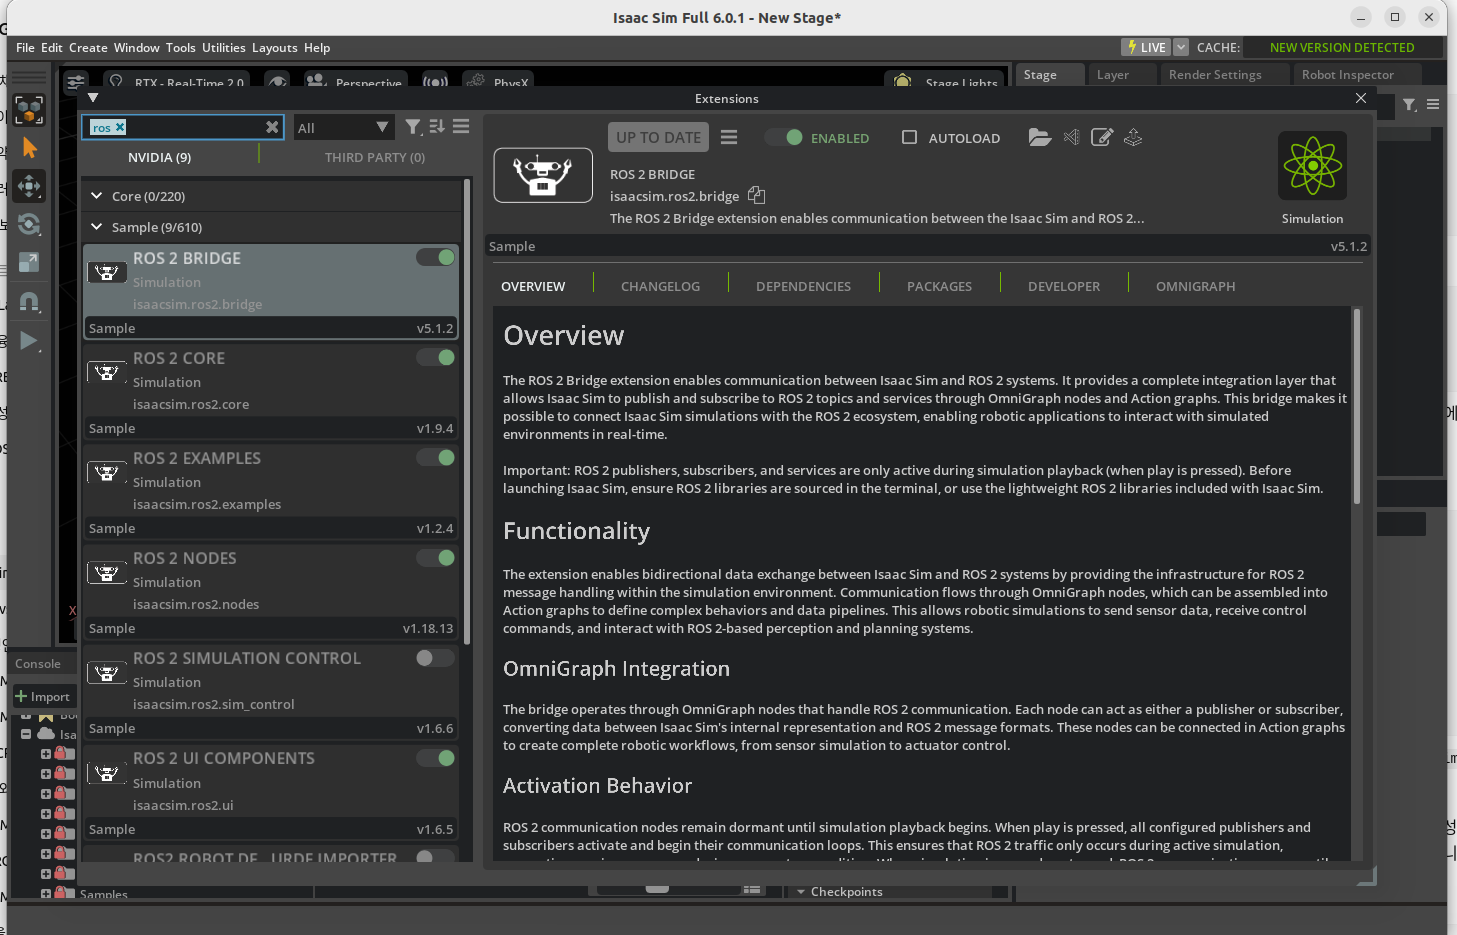The image size is (1457, 935).
Task: Click the LIVE lightning button
Action: 1146,47
